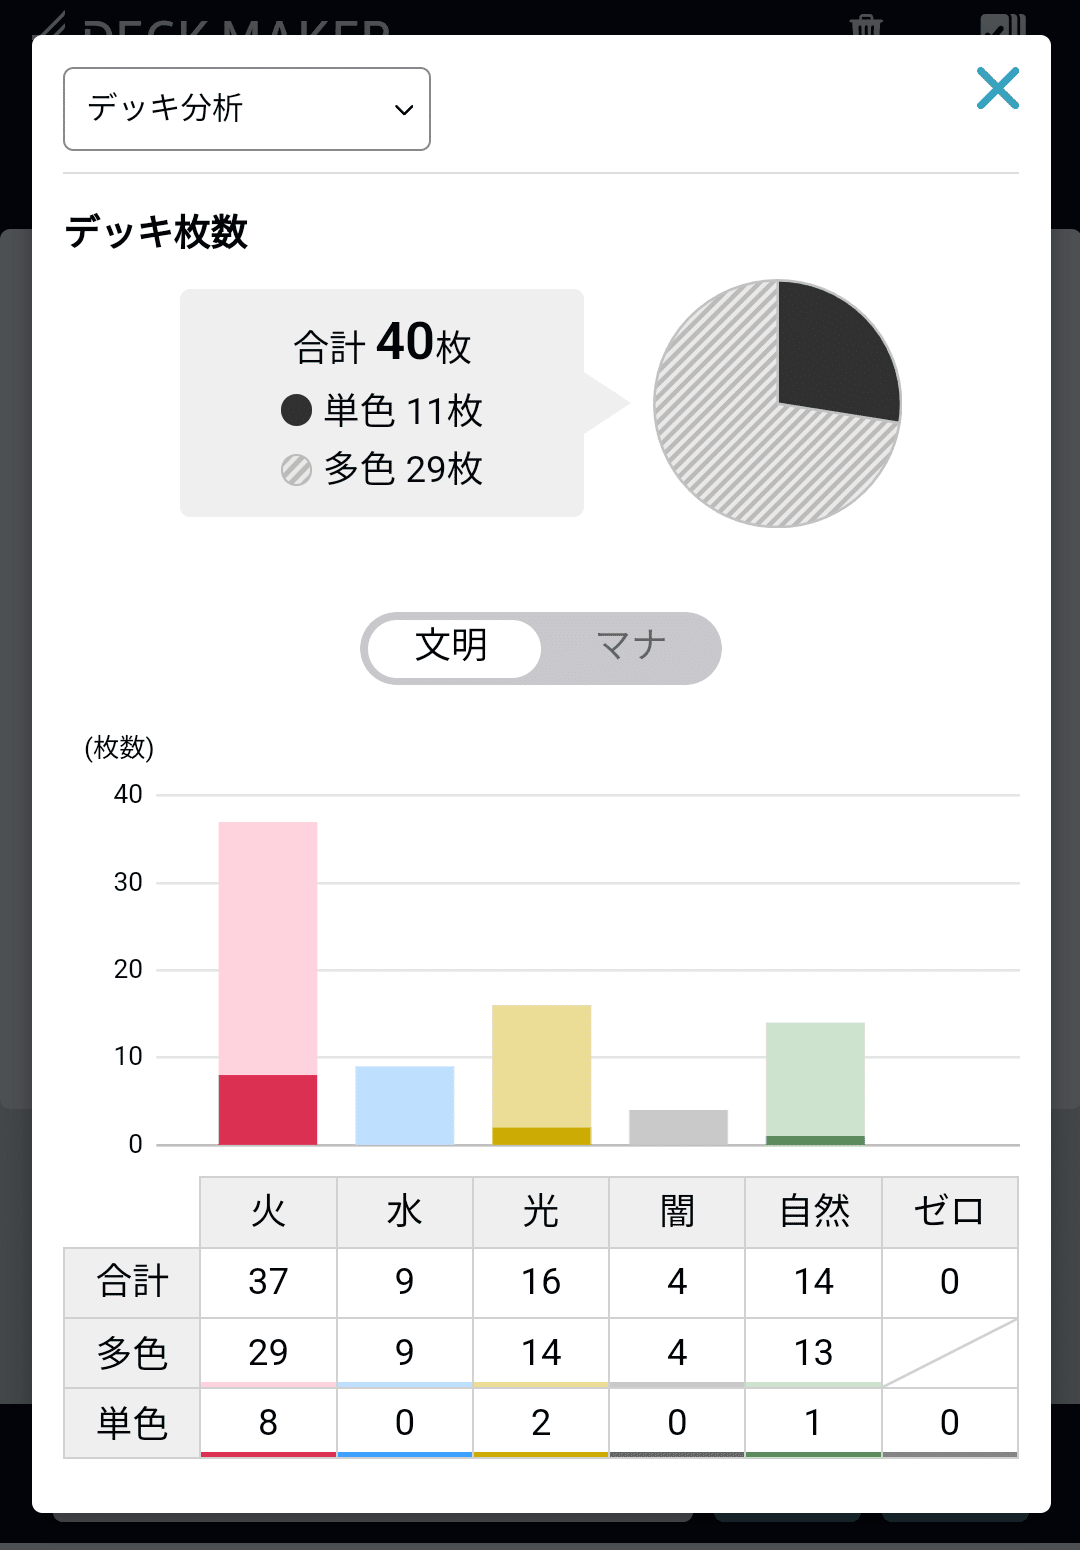1080x1550 pixels.
Task: Click the gray 闇 bar
Action: [679, 1127]
